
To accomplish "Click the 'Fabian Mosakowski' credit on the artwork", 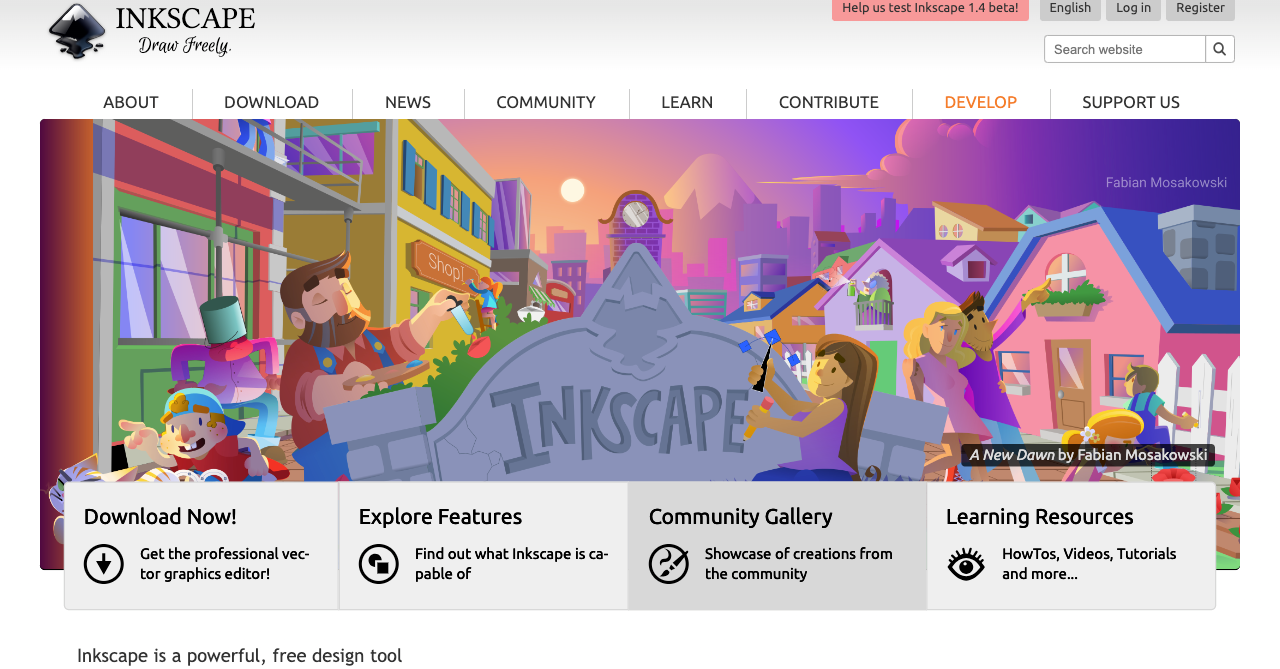I will click(x=1166, y=183).
